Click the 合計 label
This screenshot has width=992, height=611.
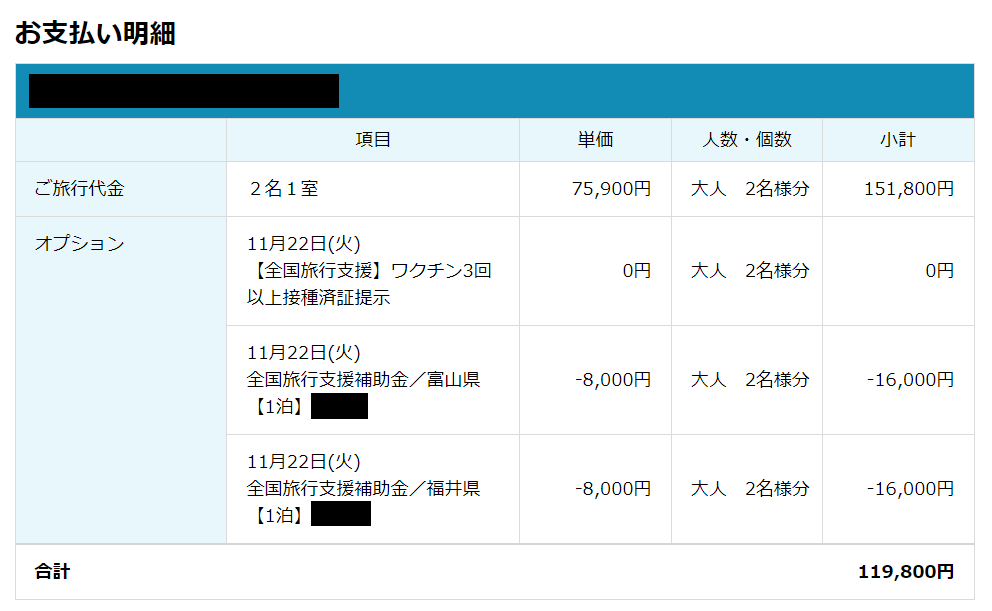(53, 572)
